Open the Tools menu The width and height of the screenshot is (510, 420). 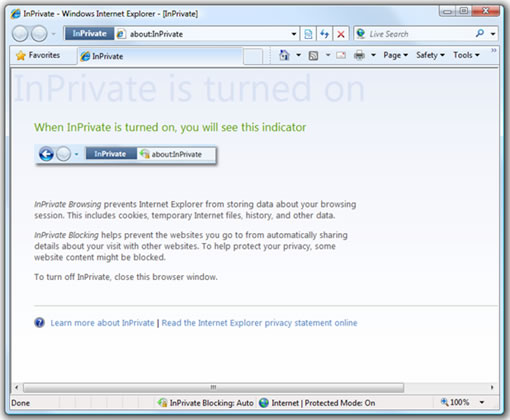click(x=466, y=55)
